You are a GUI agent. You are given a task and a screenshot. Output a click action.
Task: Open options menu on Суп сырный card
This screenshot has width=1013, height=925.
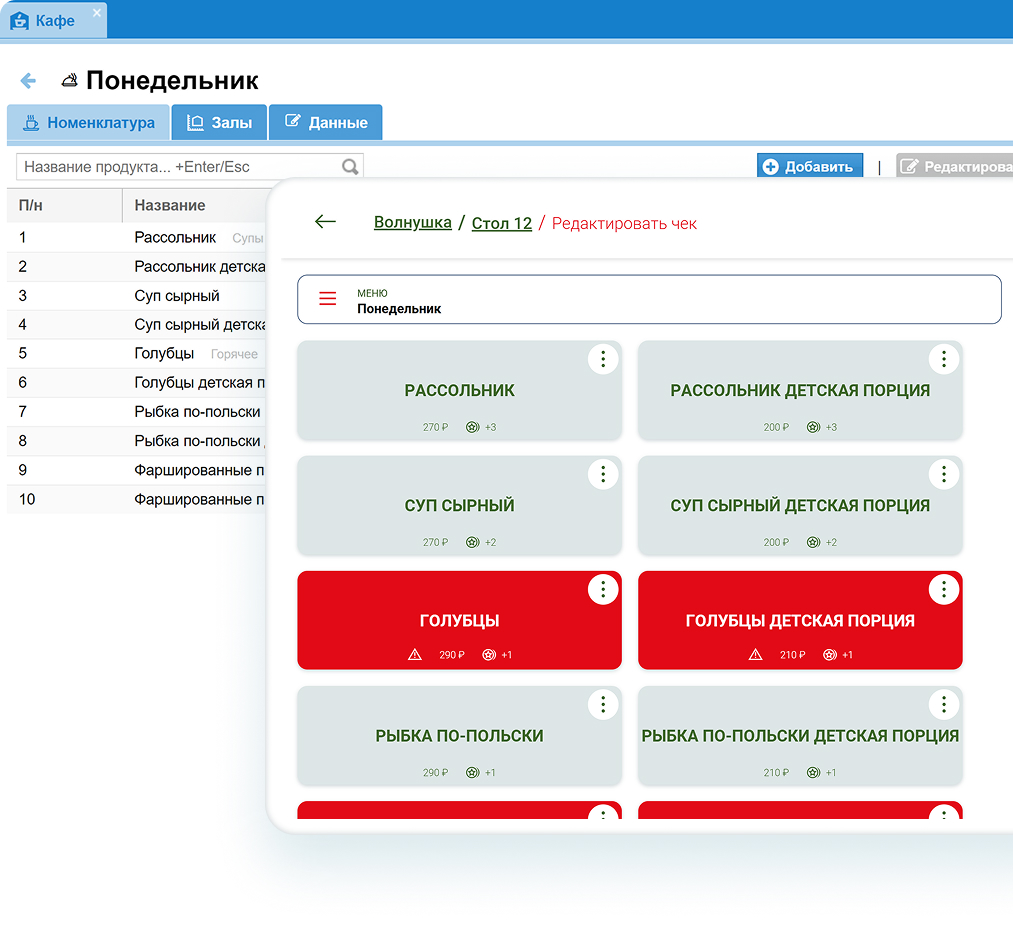[603, 474]
